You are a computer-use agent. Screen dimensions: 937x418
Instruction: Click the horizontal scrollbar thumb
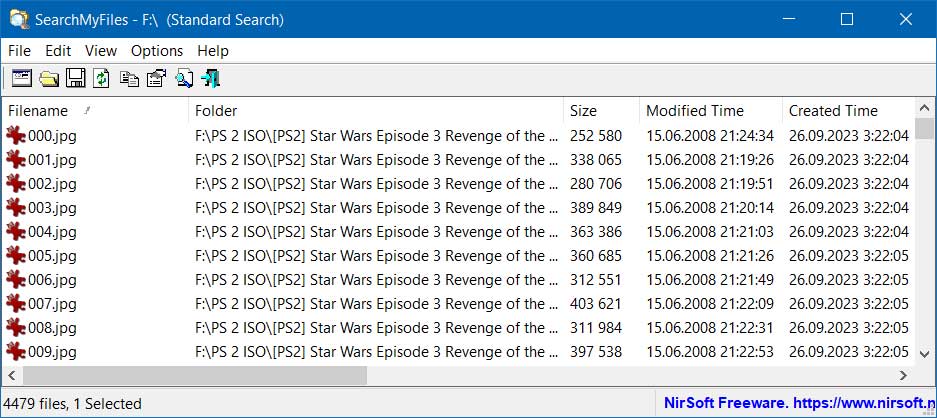tap(195, 376)
